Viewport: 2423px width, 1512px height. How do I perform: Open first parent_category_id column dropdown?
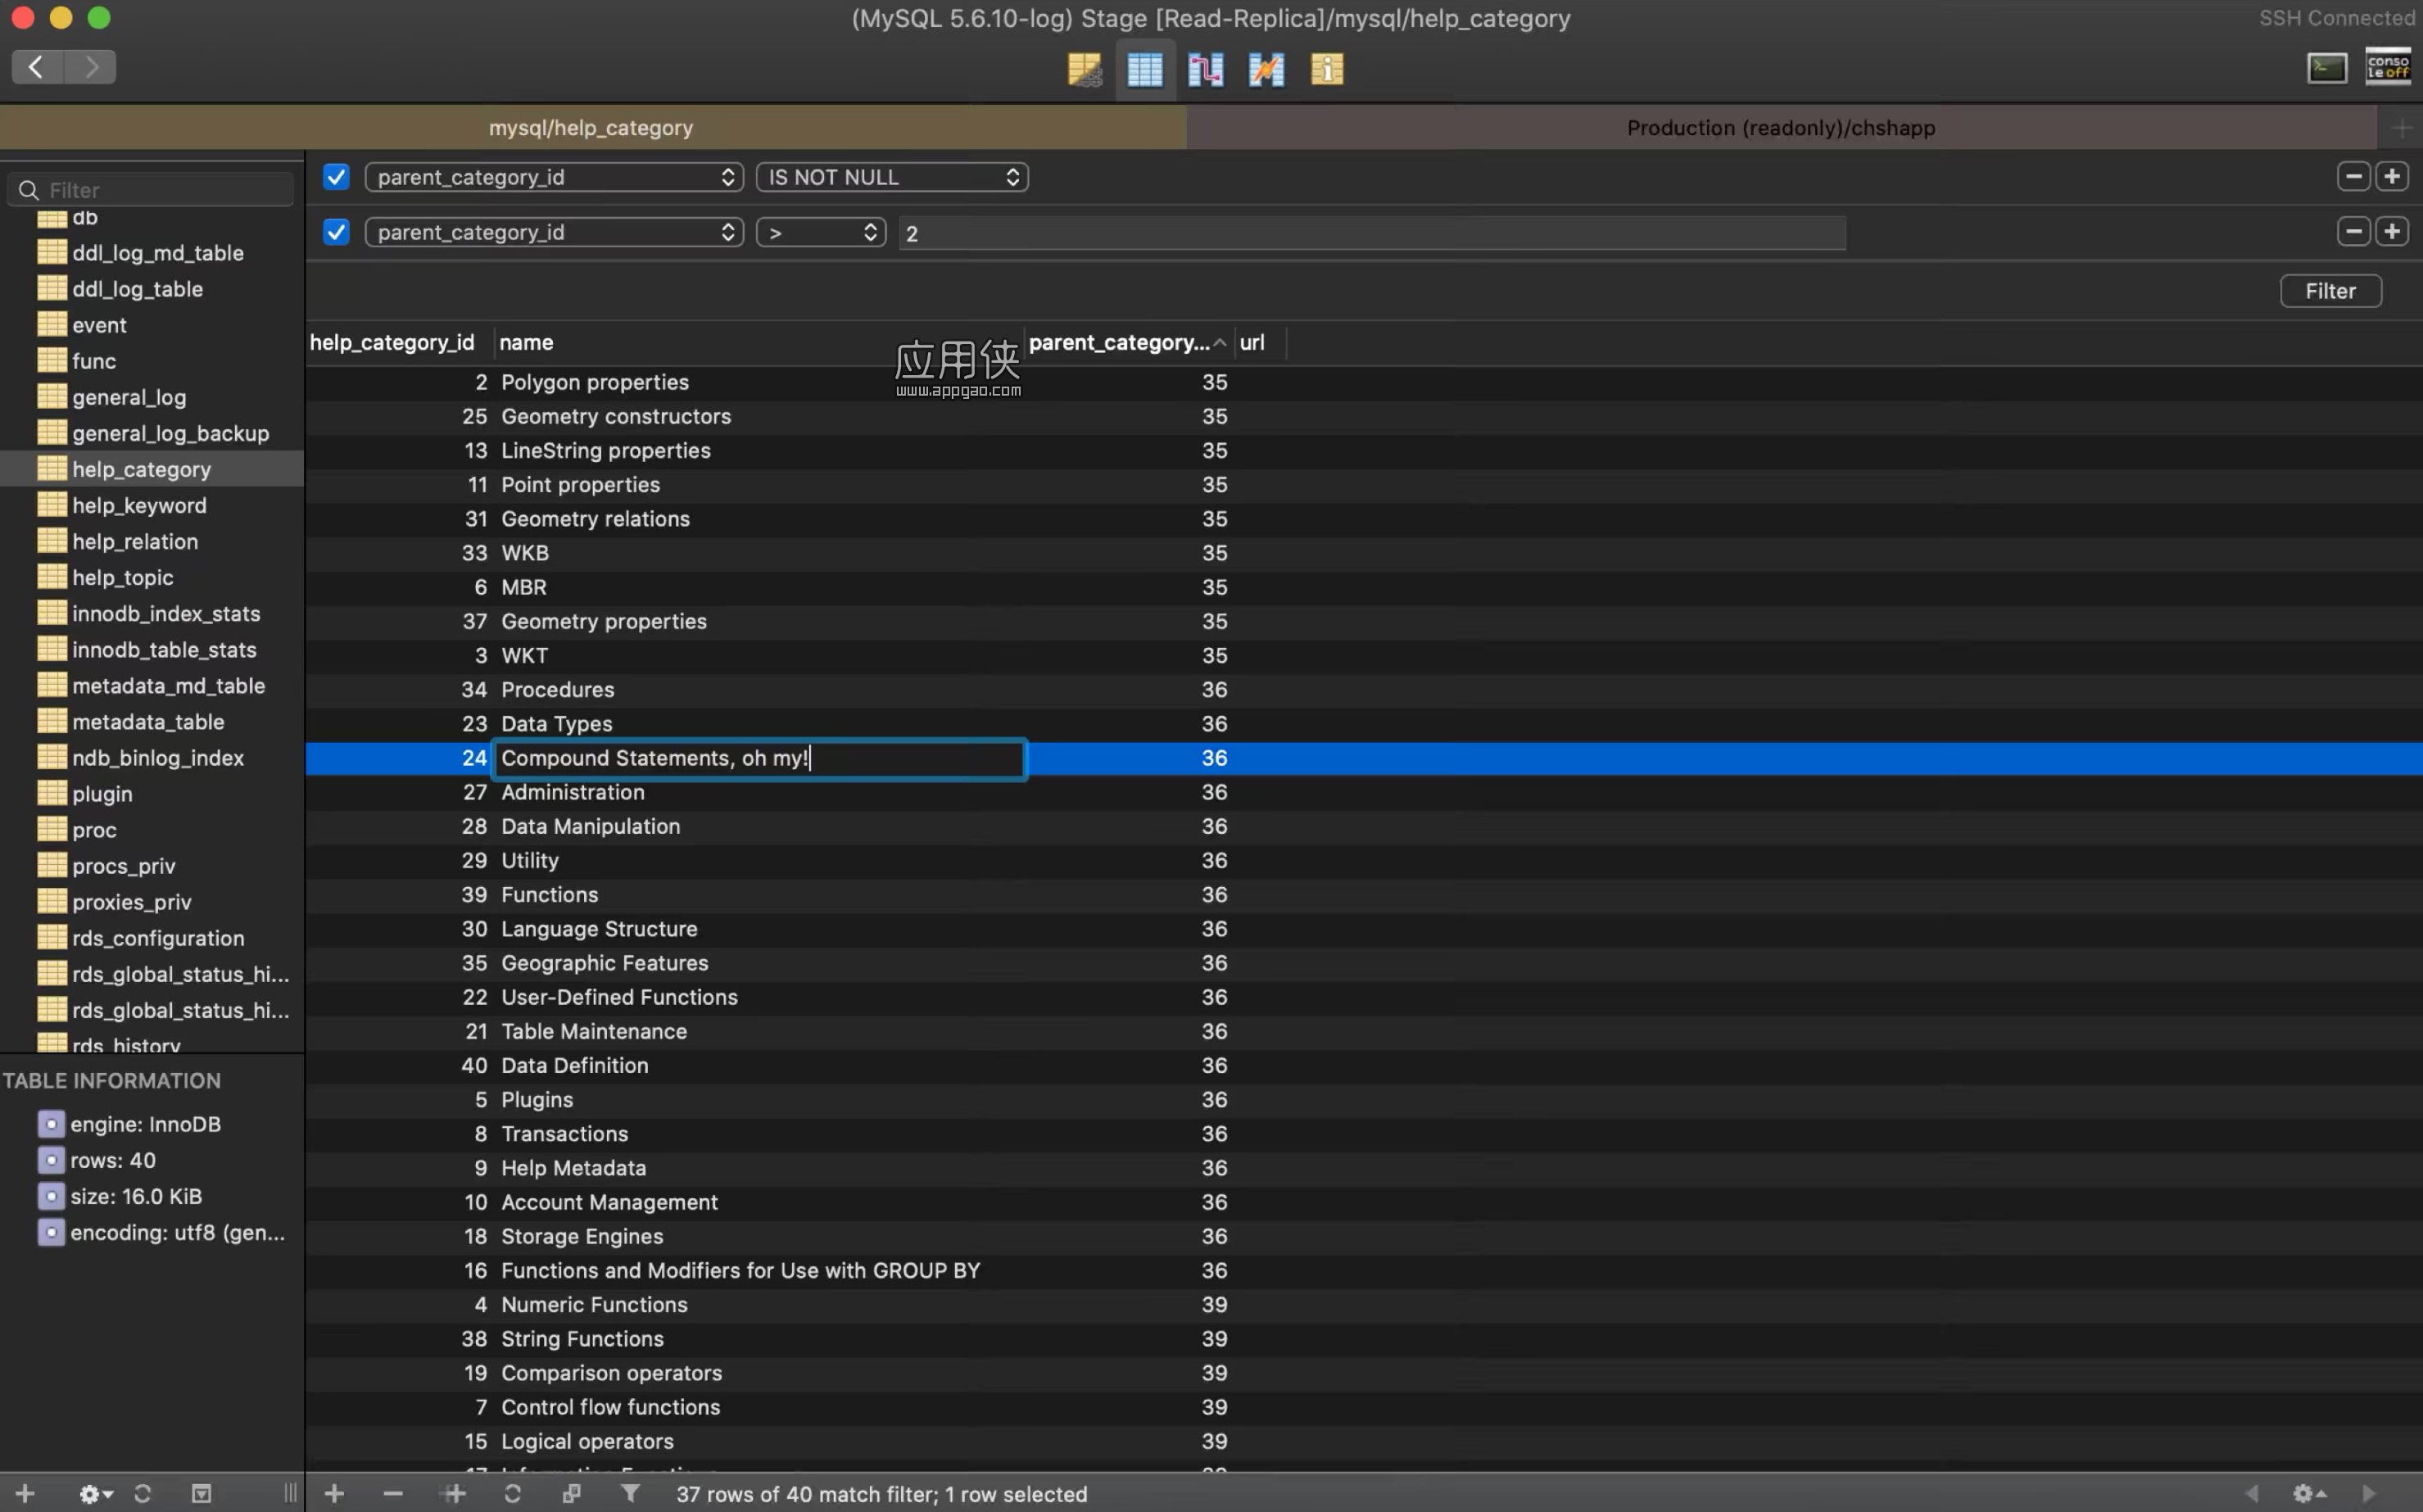point(554,177)
